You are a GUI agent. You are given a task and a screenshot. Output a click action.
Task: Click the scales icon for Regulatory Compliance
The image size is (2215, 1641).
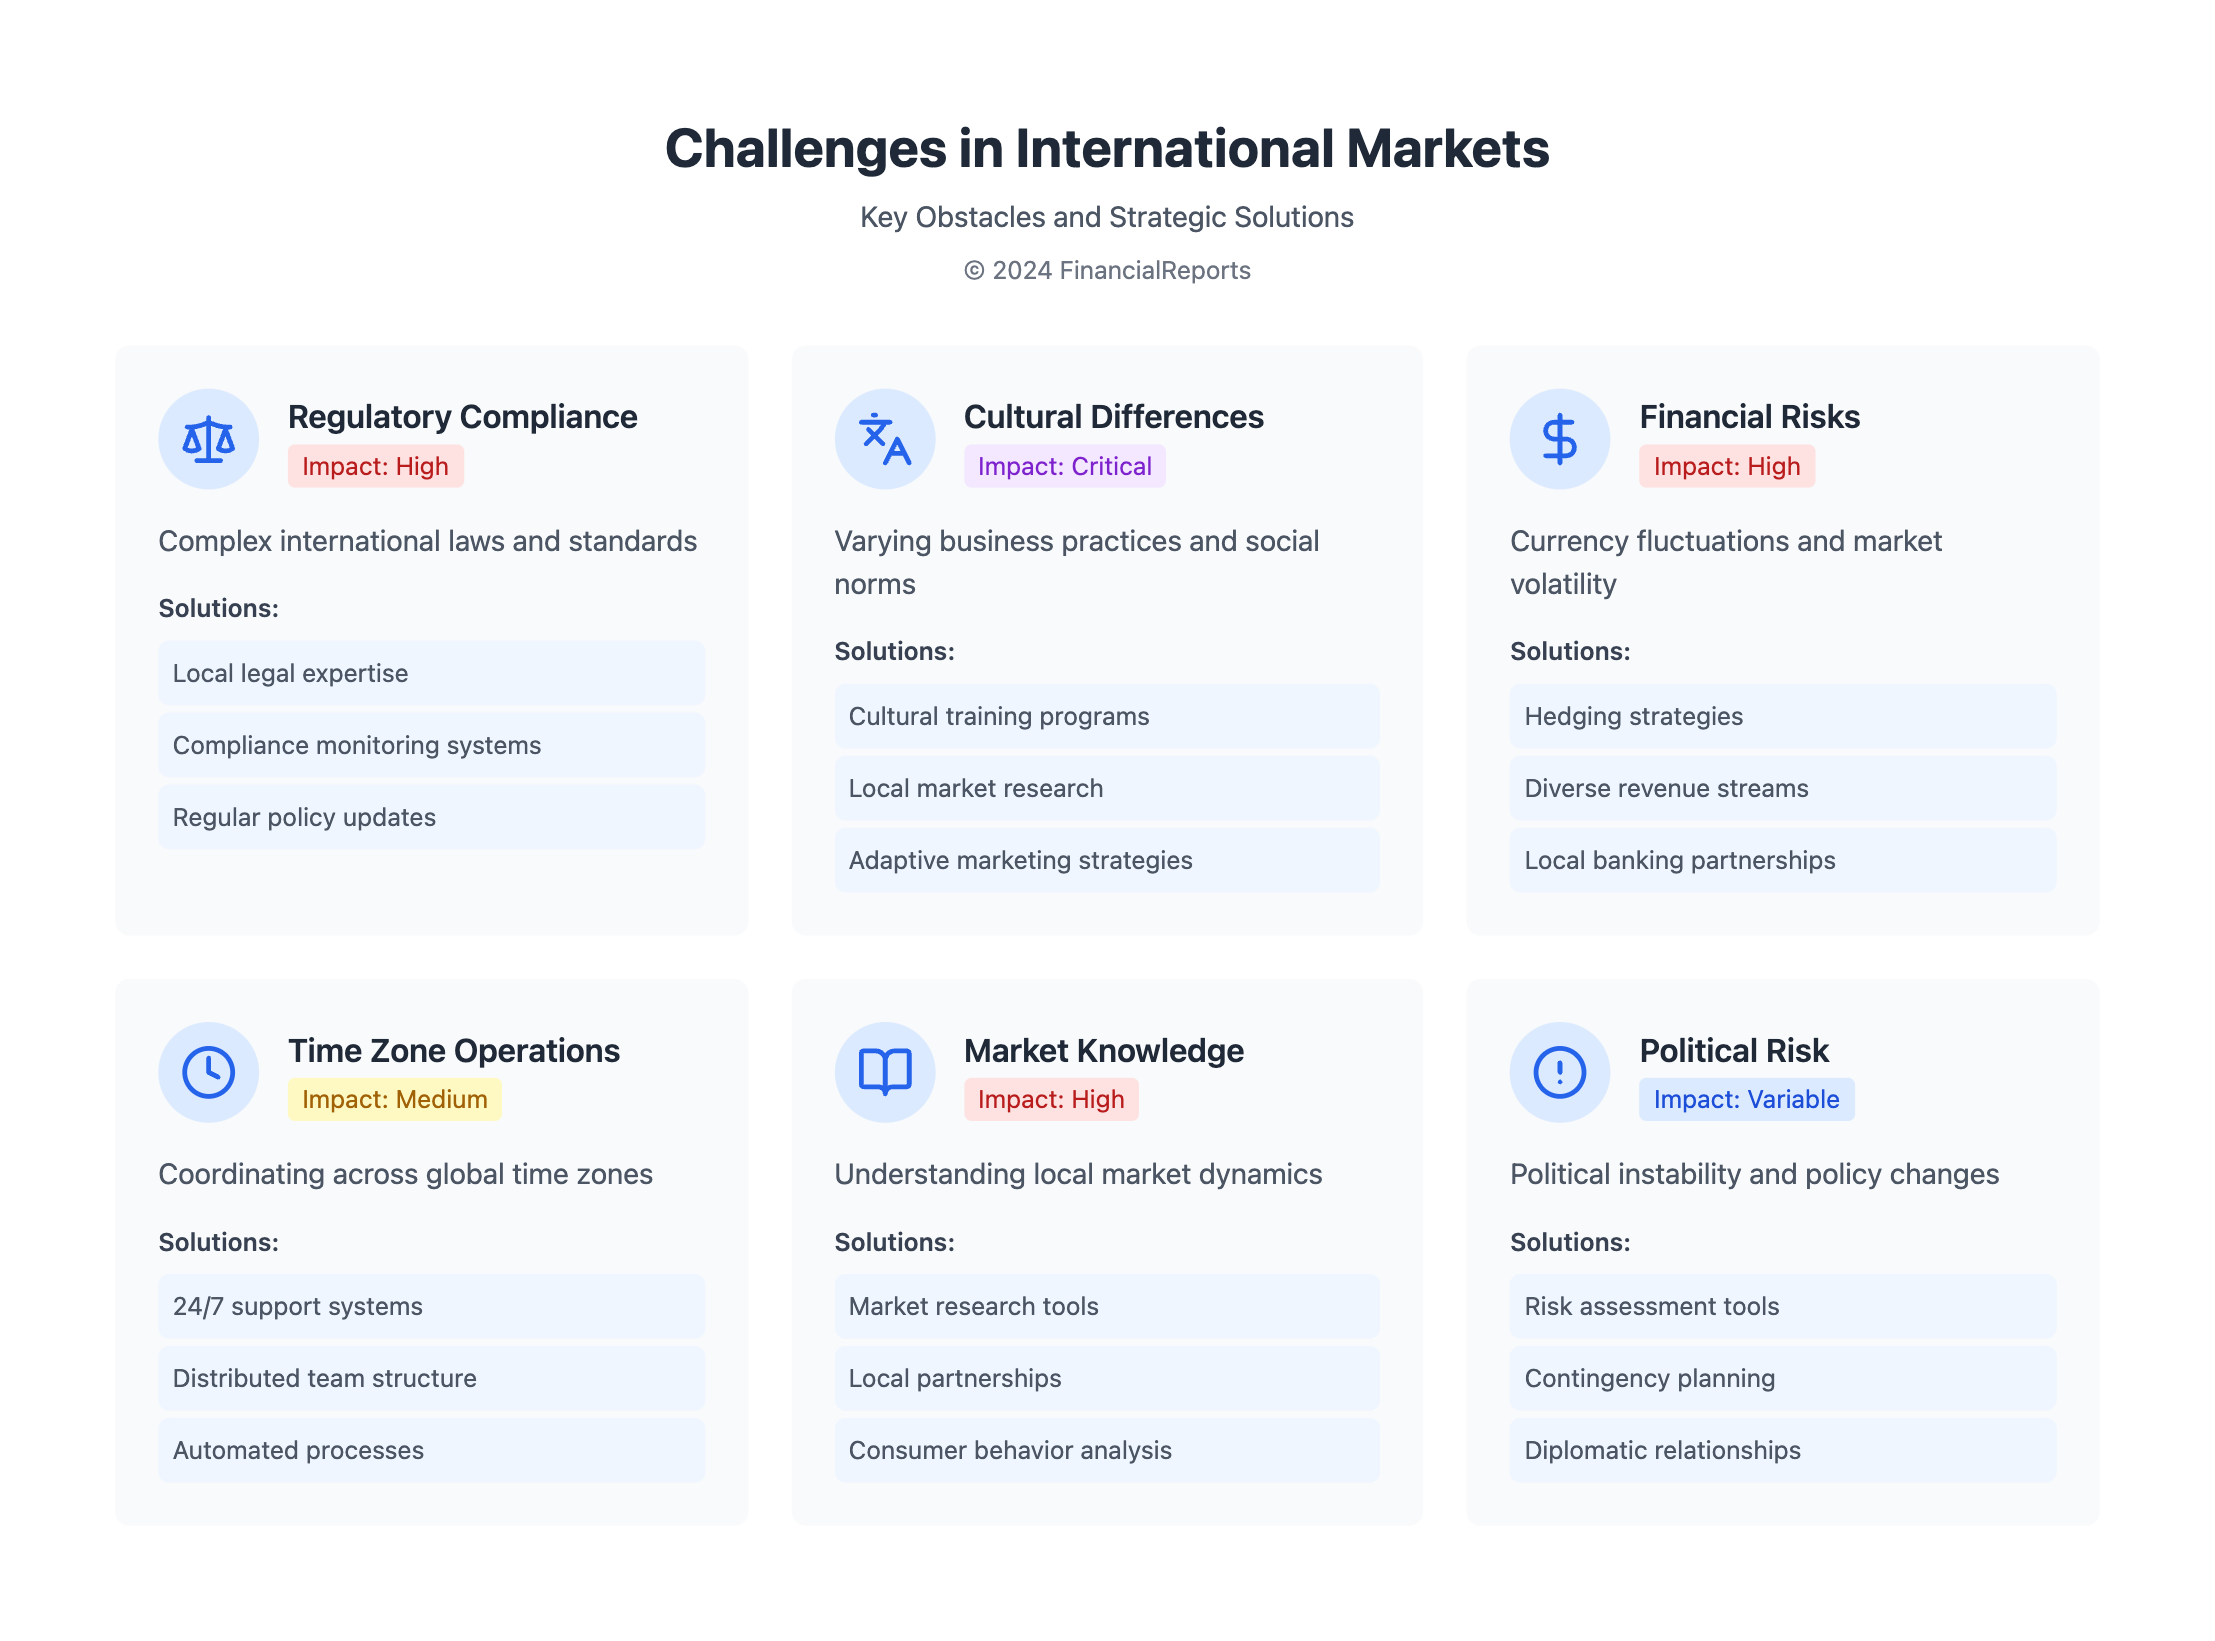tap(208, 439)
